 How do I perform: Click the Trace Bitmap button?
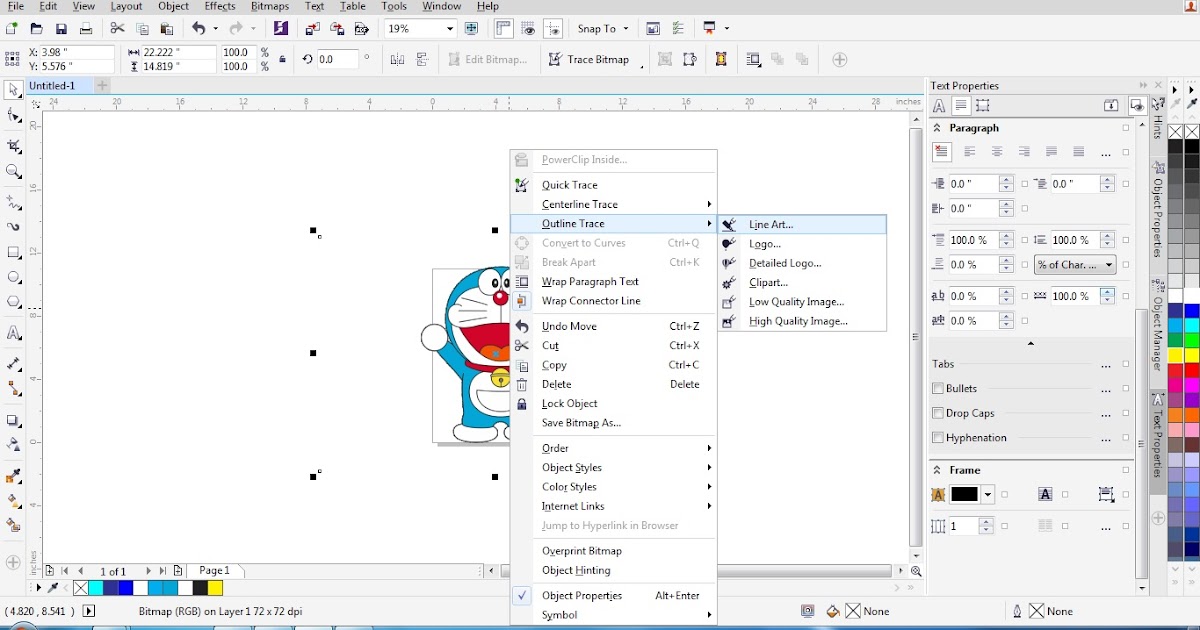tap(589, 60)
